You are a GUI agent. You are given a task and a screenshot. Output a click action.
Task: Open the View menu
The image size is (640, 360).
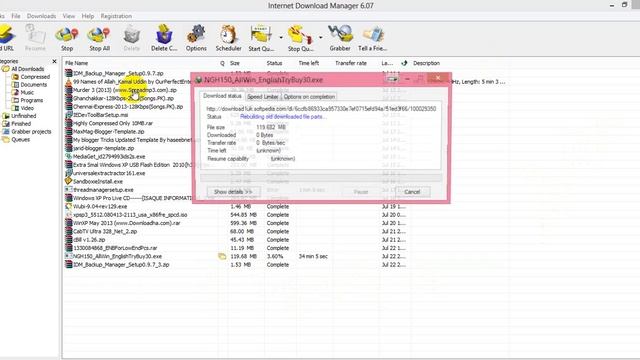[69, 16]
